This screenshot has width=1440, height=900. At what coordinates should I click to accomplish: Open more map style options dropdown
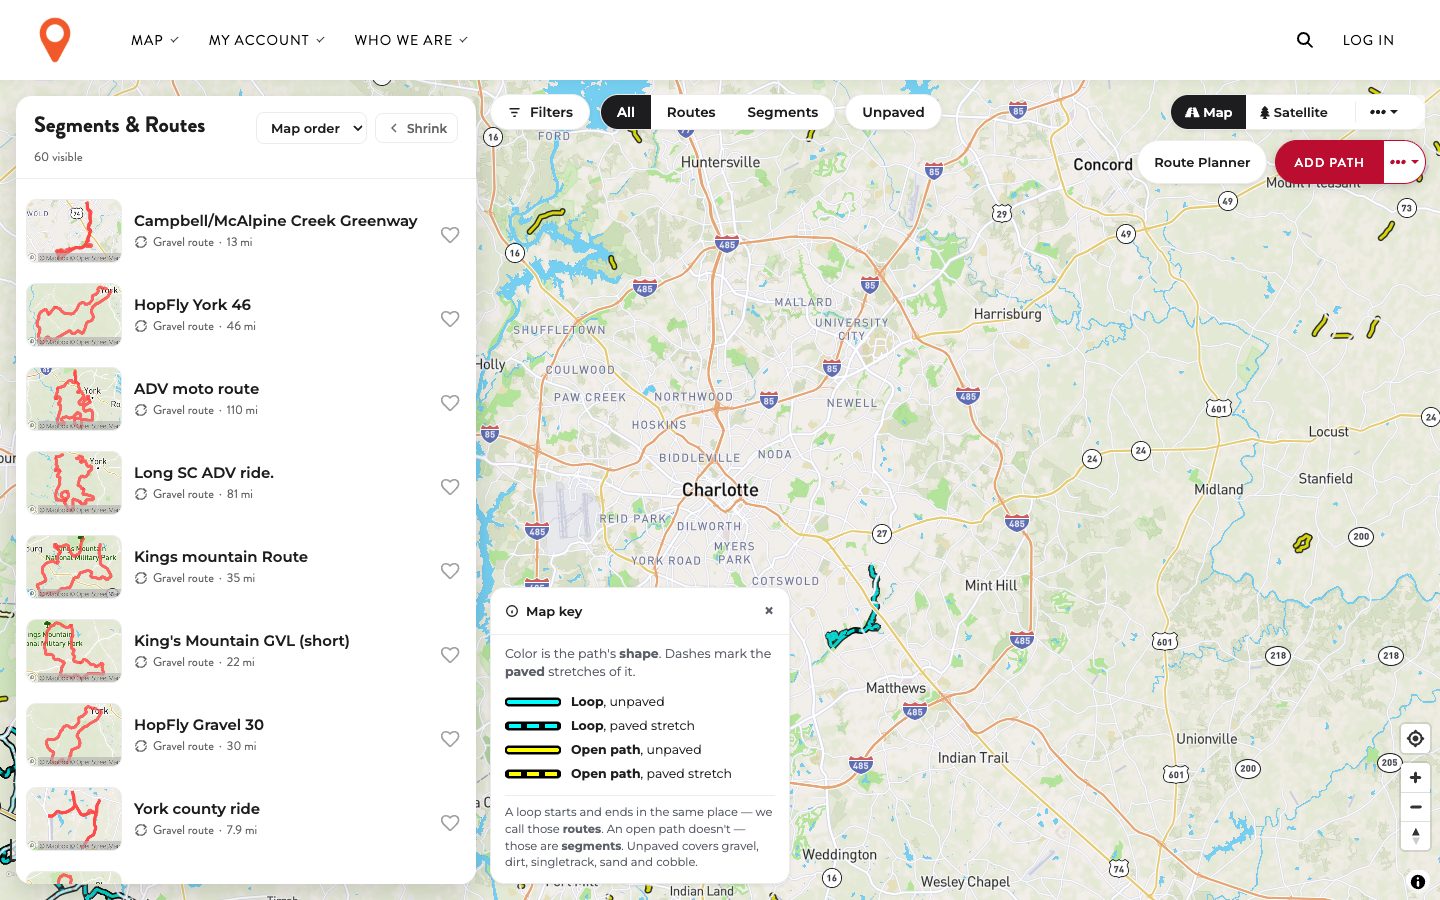(x=1384, y=112)
